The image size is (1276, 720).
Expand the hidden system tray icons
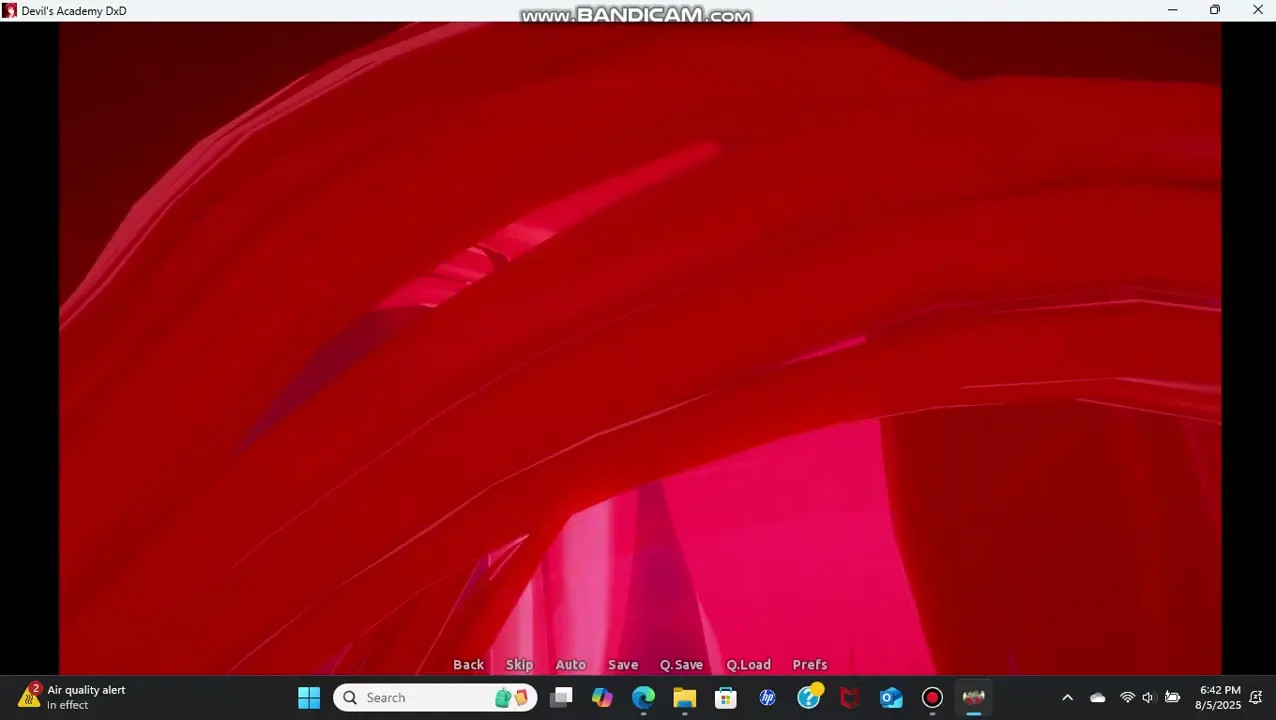[1067, 697]
